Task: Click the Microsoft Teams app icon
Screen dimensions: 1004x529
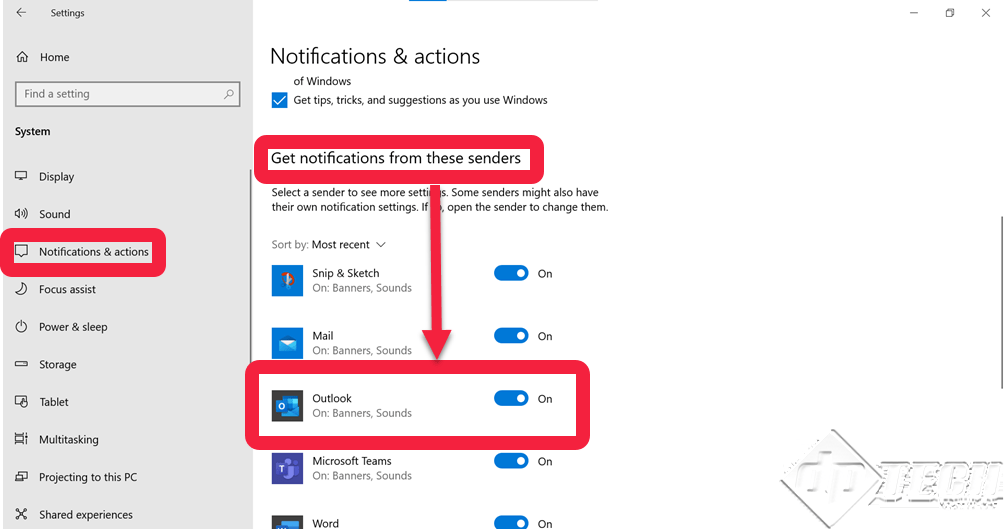Action: 287,468
